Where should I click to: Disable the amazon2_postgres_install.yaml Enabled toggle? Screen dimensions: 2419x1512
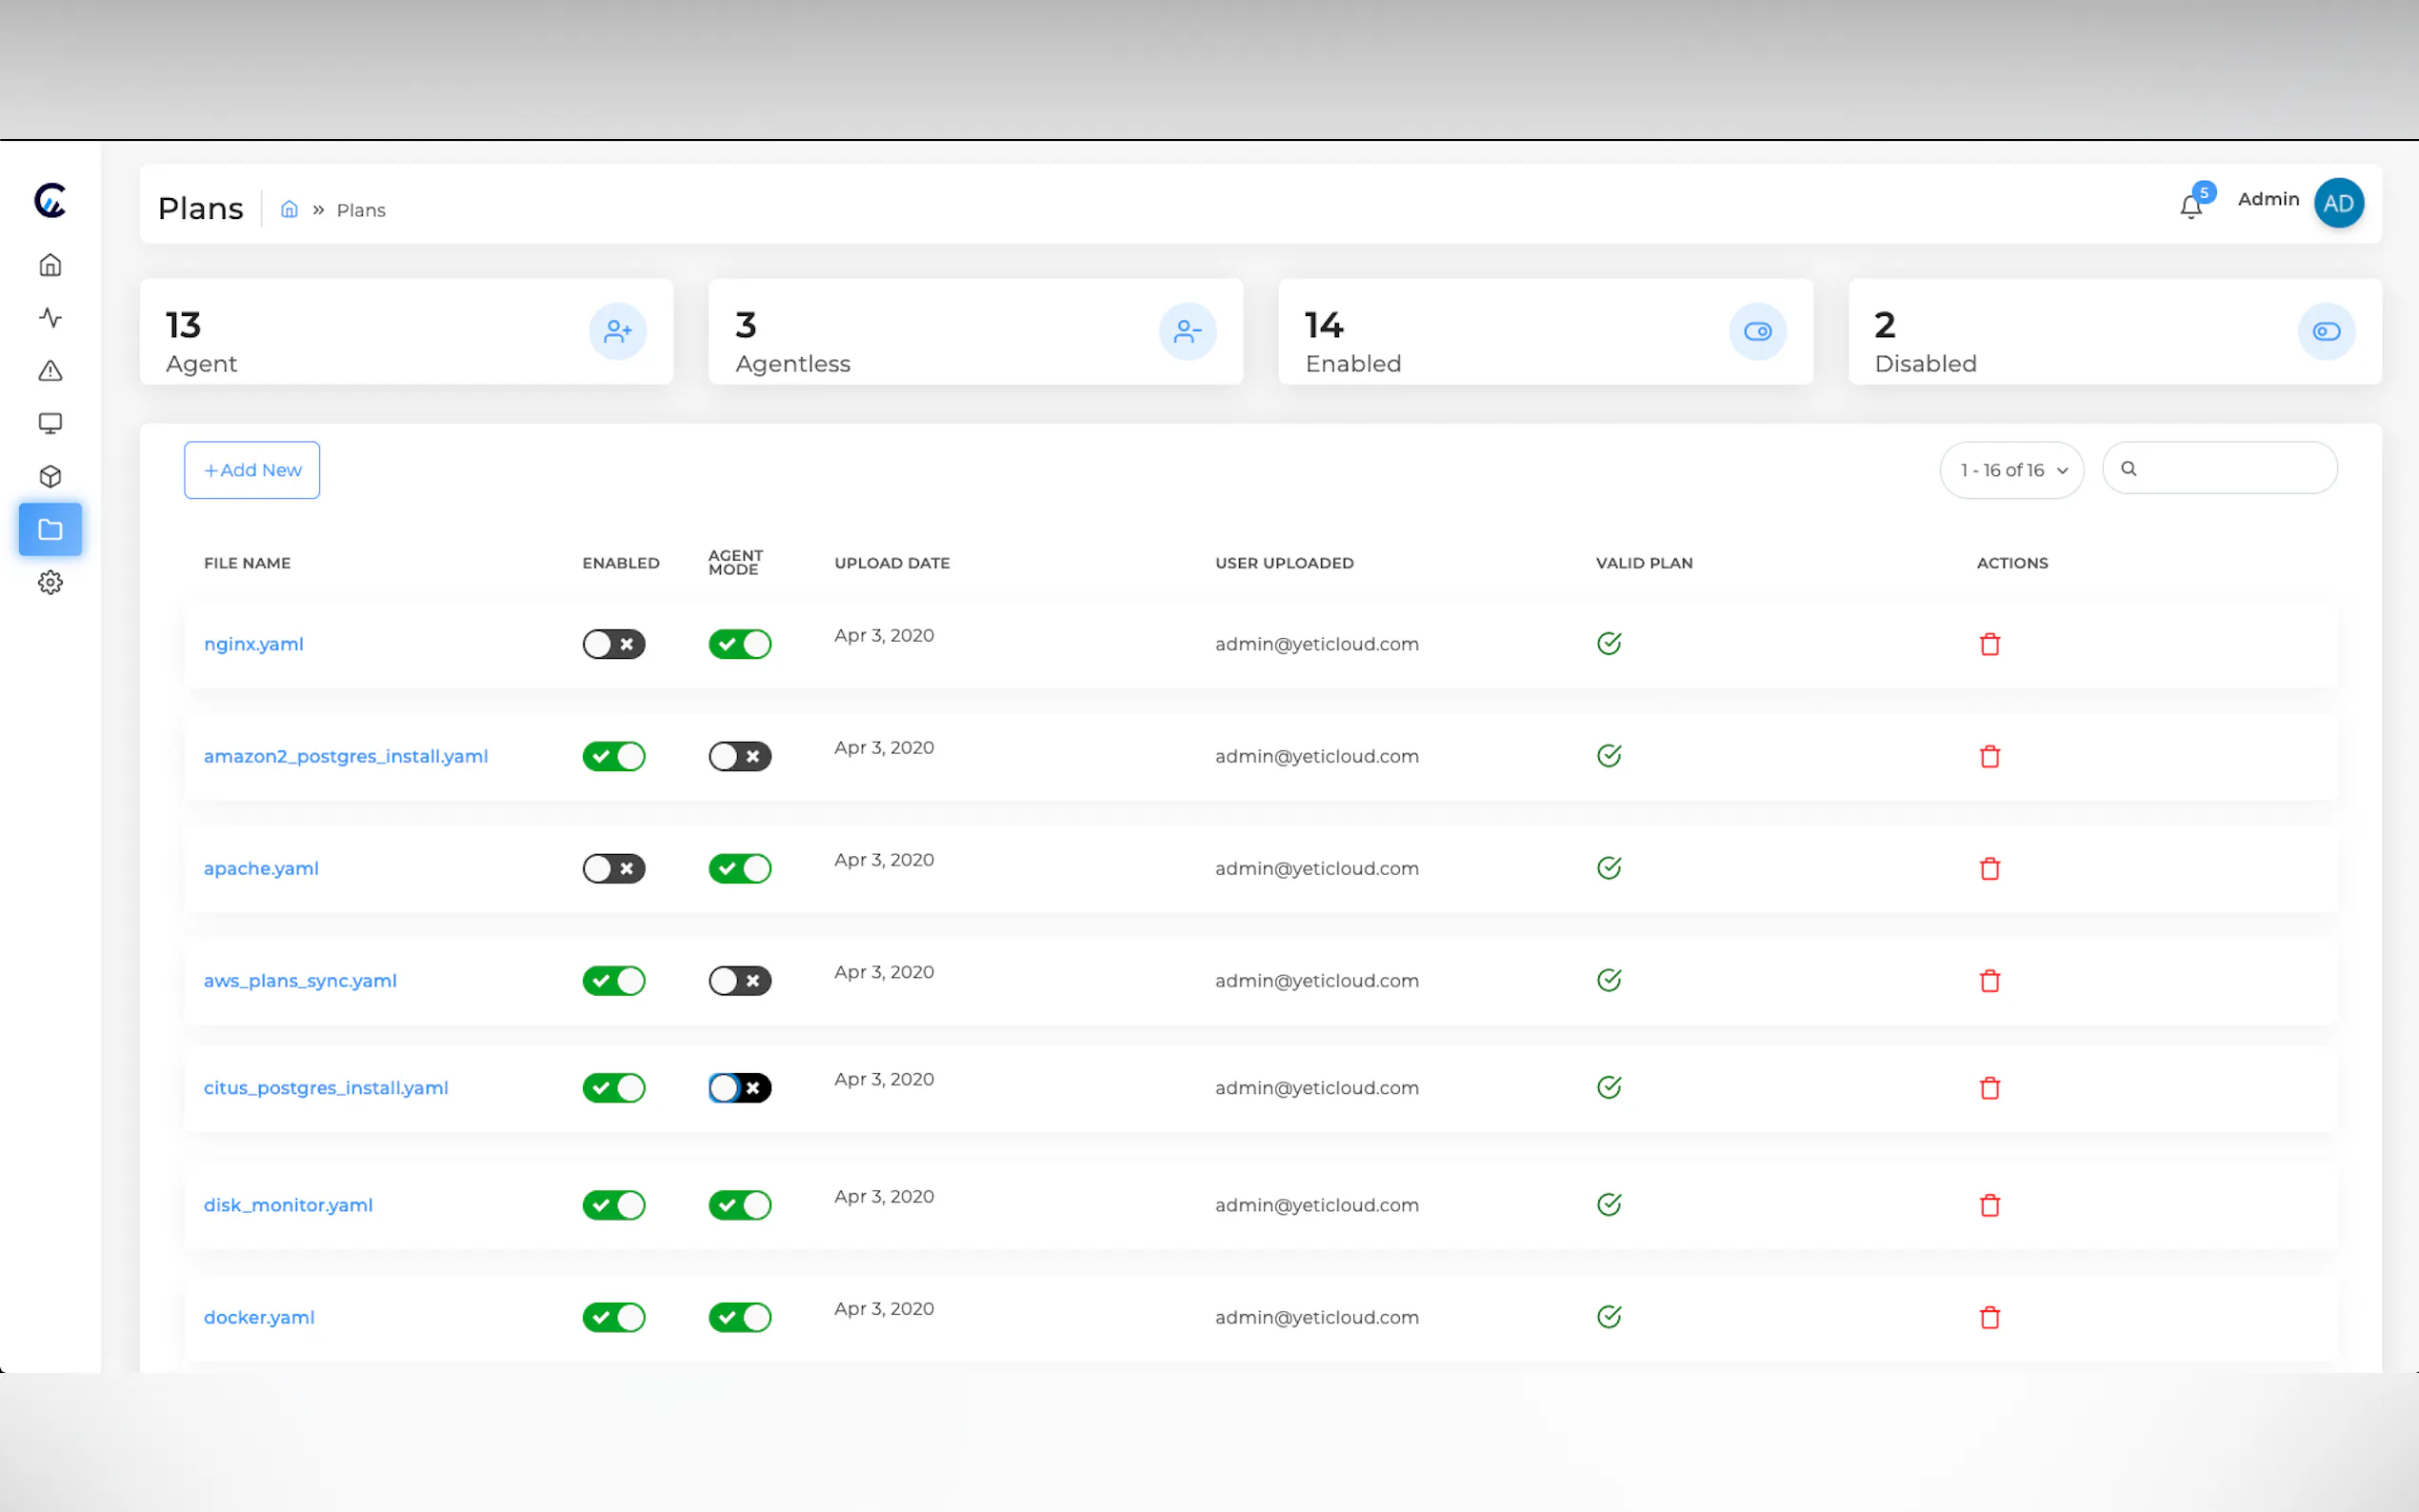(x=614, y=756)
